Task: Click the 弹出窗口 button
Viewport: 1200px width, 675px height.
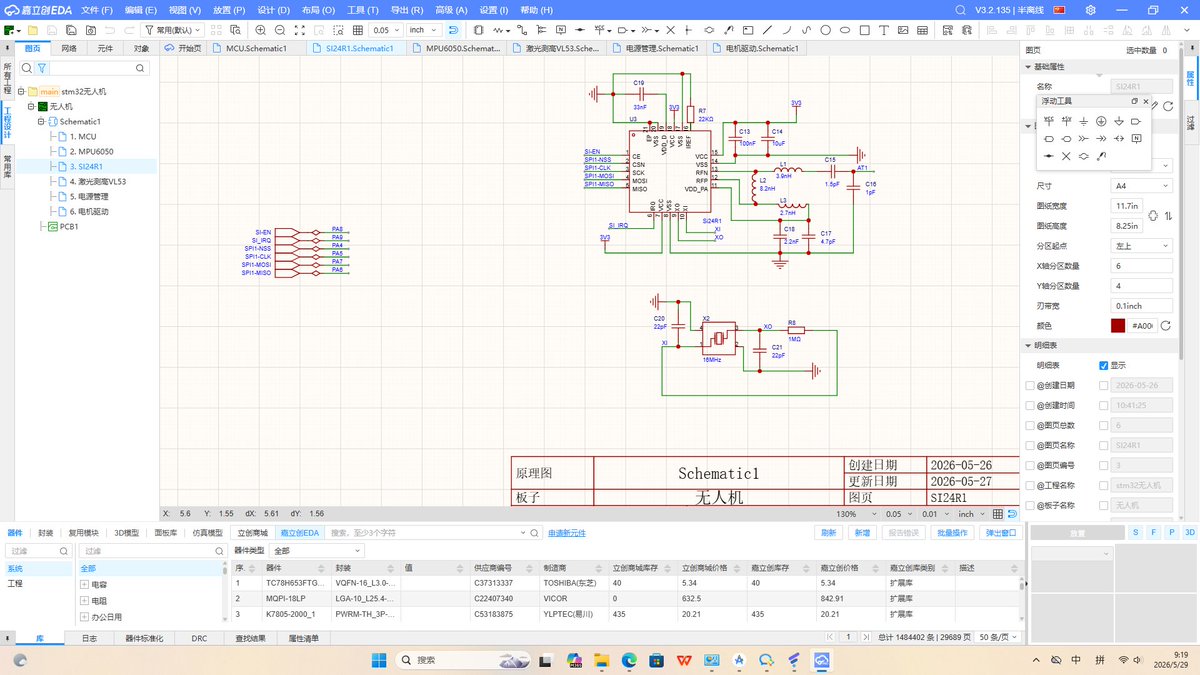Action: (x=999, y=533)
